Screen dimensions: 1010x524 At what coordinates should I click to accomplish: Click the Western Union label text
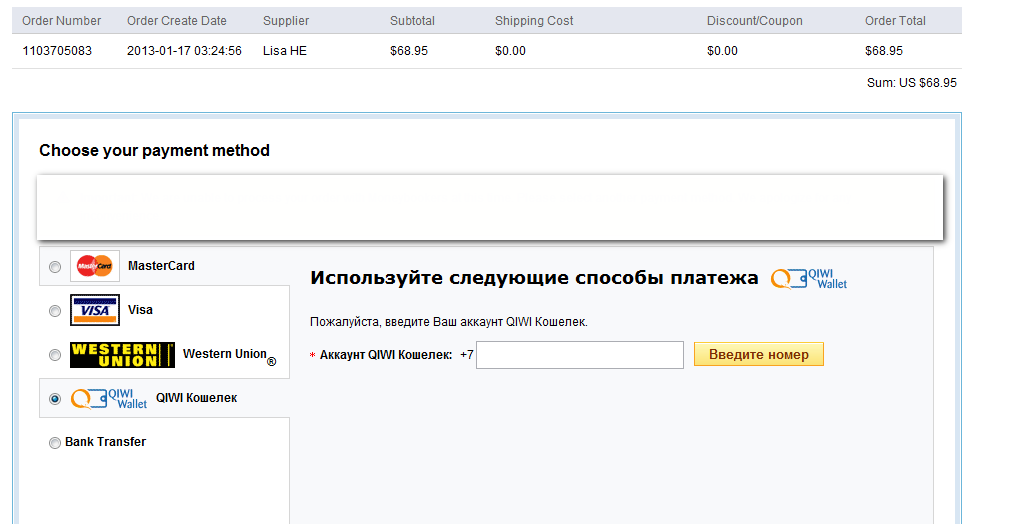point(225,354)
